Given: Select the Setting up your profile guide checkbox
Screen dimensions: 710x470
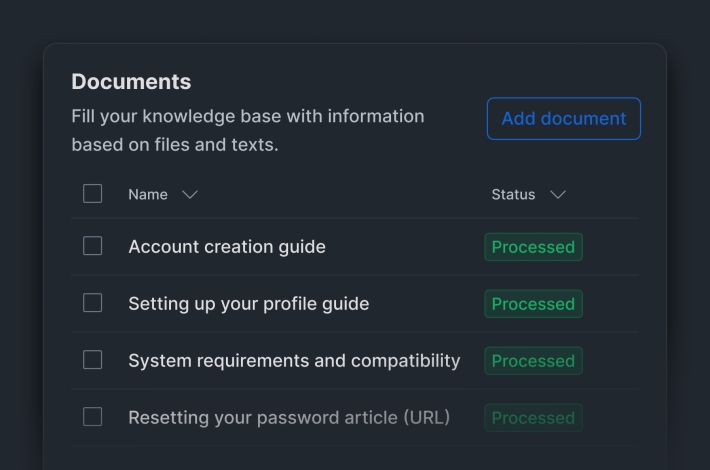Looking at the screenshot, I should tap(93, 303).
